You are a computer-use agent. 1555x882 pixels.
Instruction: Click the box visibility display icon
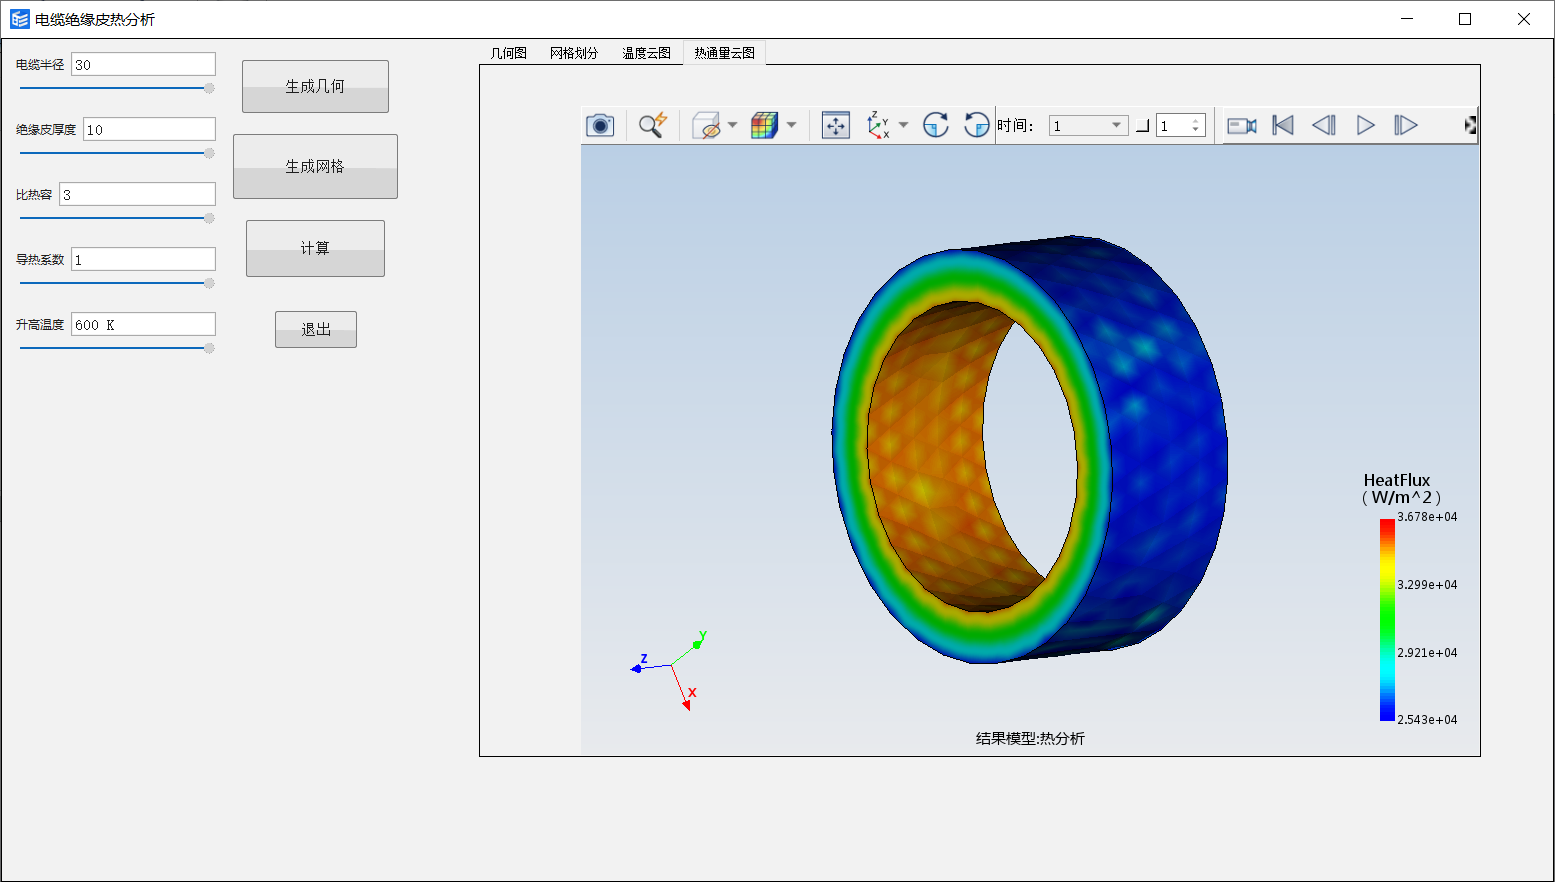point(707,125)
